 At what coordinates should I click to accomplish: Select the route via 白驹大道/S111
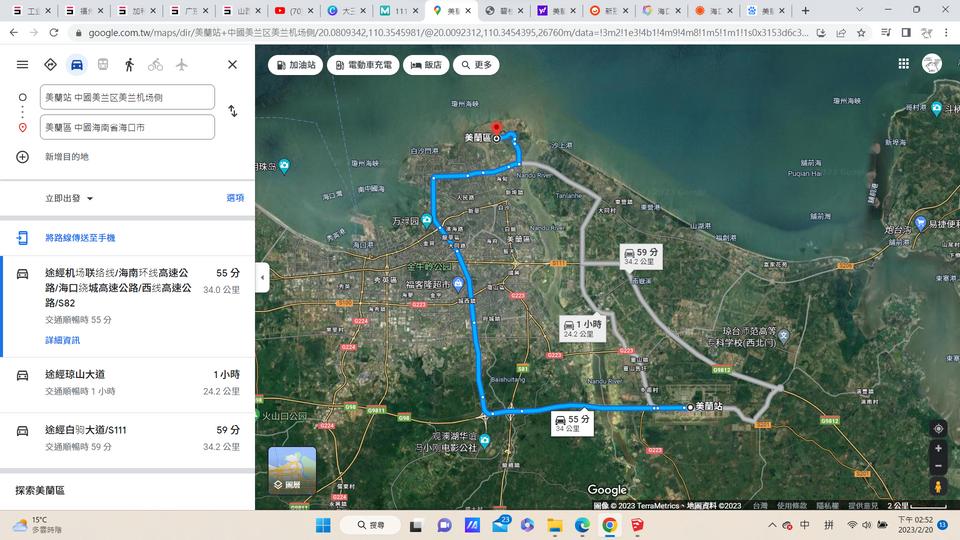click(127, 438)
